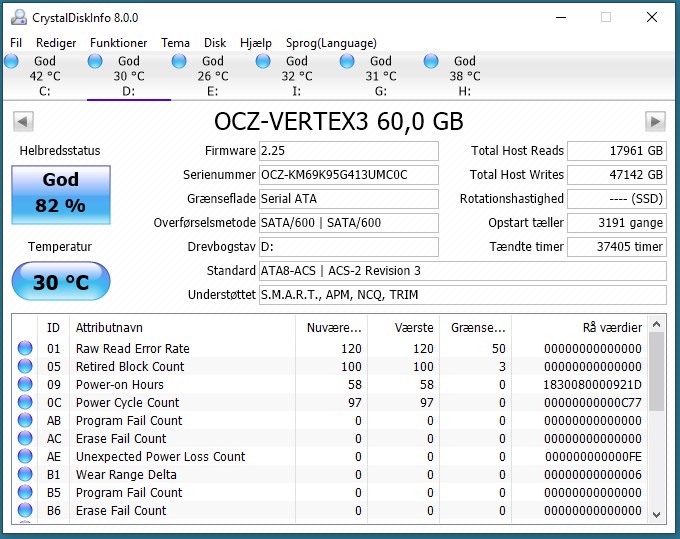
Task: Click the Standard field ATA8-ACS
Action: (x=463, y=271)
